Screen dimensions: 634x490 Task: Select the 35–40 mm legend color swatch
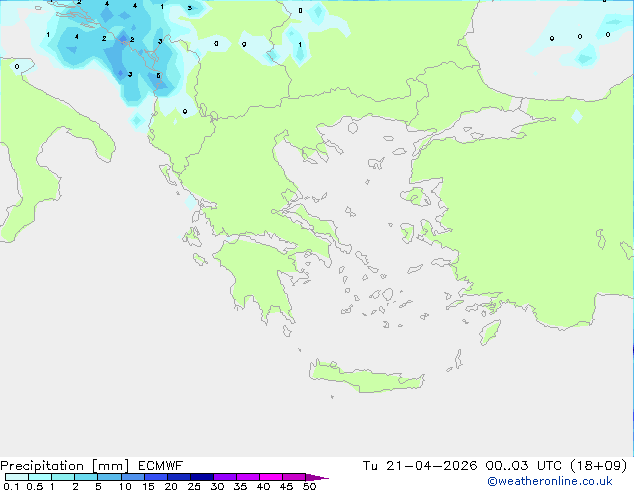coord(247,477)
